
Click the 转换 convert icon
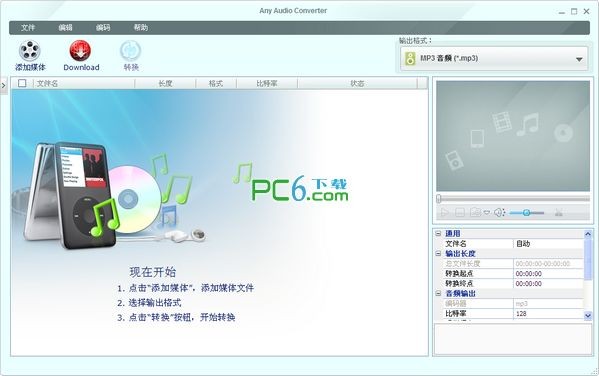tap(131, 51)
